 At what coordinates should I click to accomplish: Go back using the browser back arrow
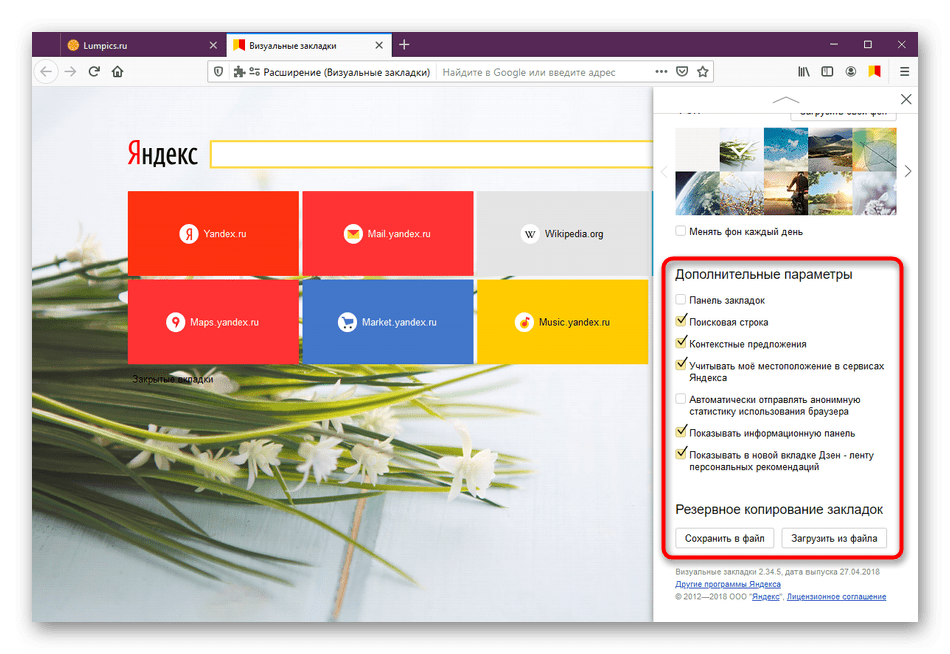pyautogui.click(x=46, y=72)
